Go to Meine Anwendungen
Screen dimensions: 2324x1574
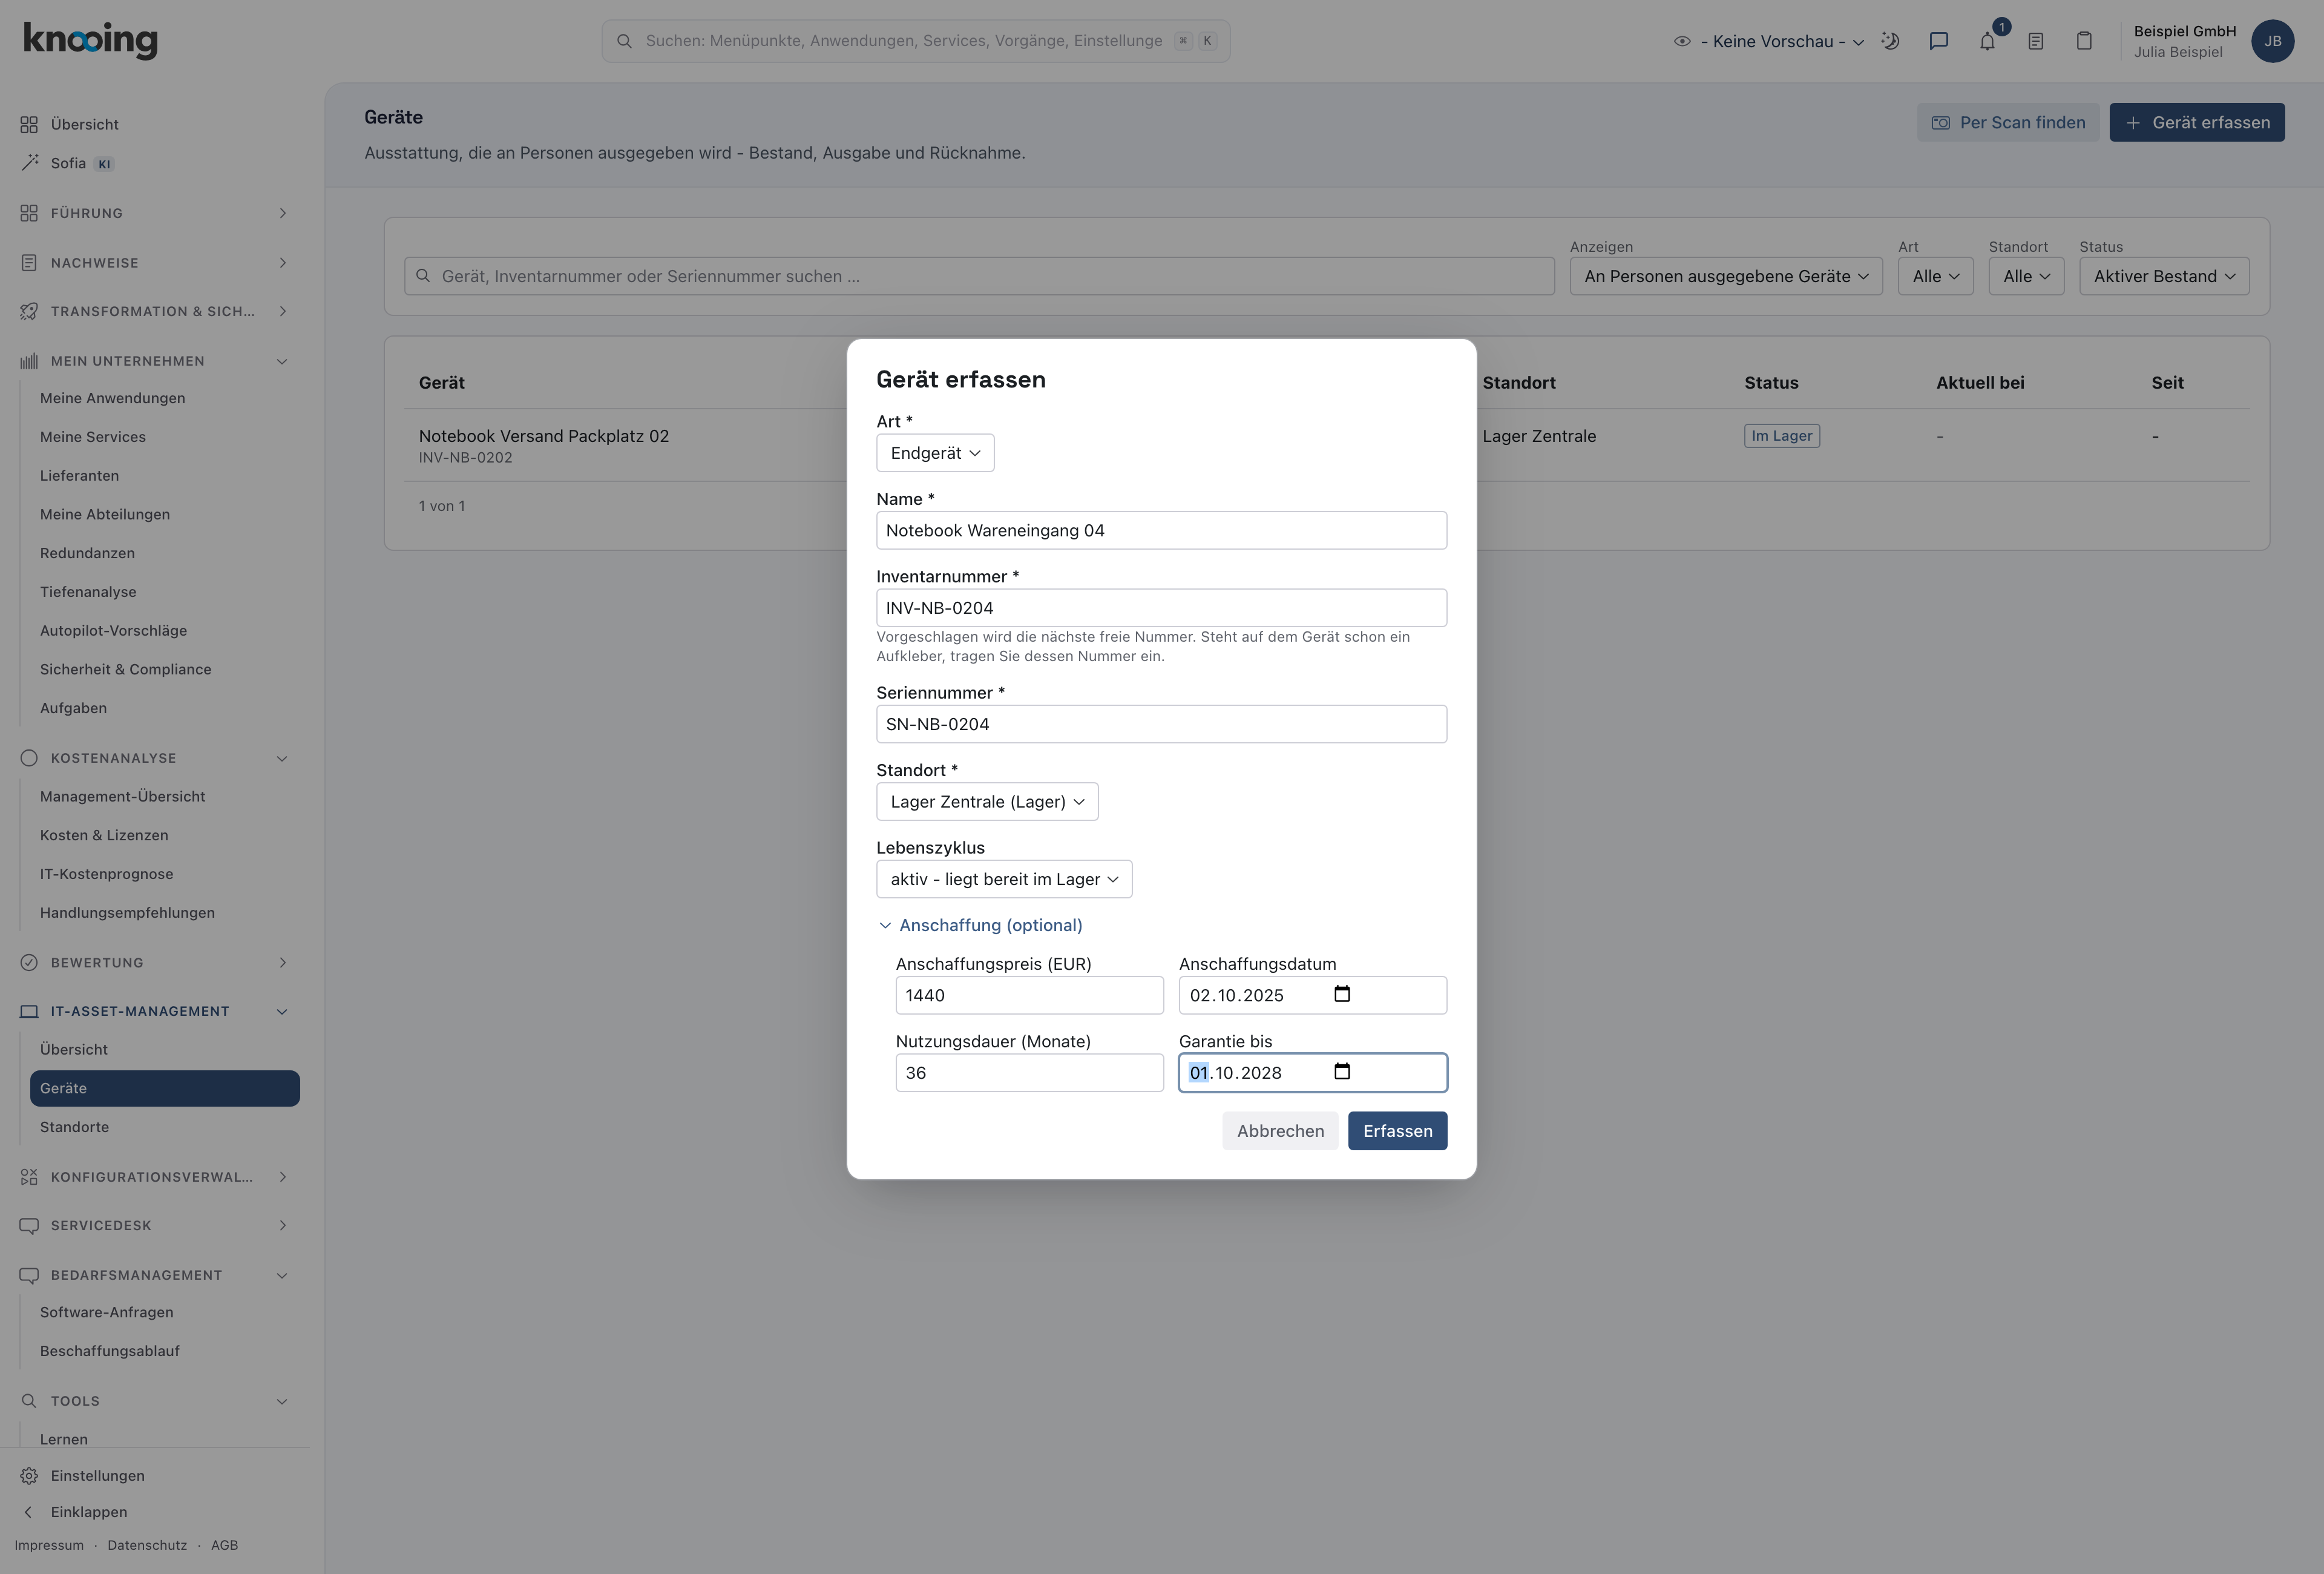point(112,398)
